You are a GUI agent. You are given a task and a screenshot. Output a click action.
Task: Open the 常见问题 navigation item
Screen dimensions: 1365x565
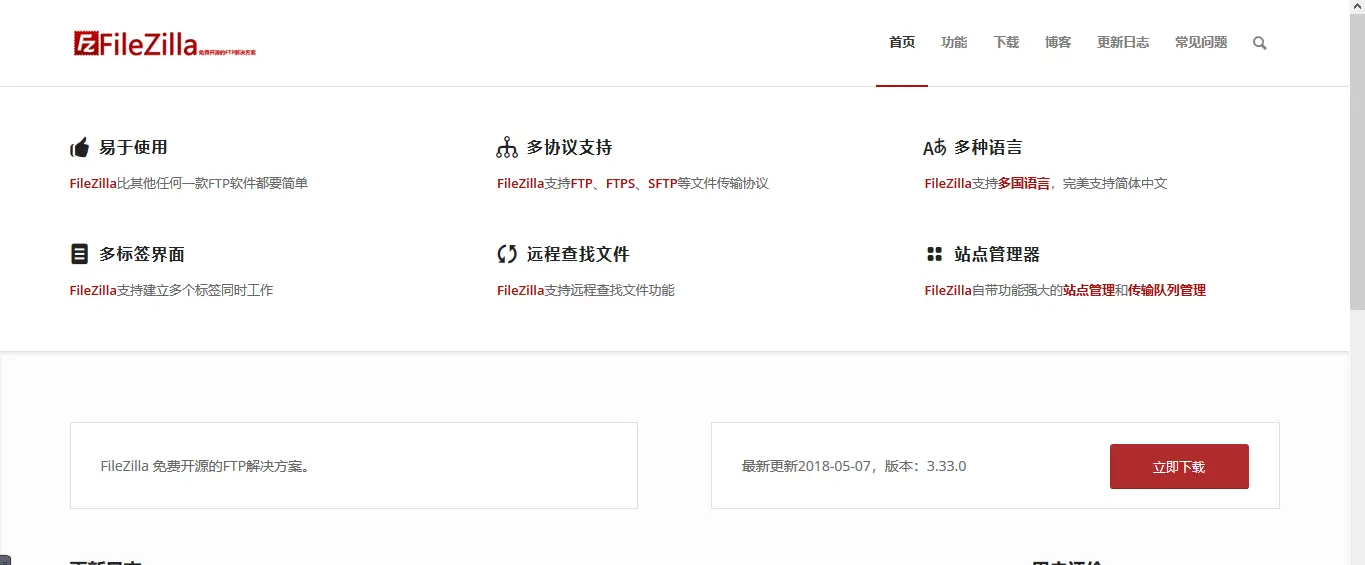coord(1201,42)
